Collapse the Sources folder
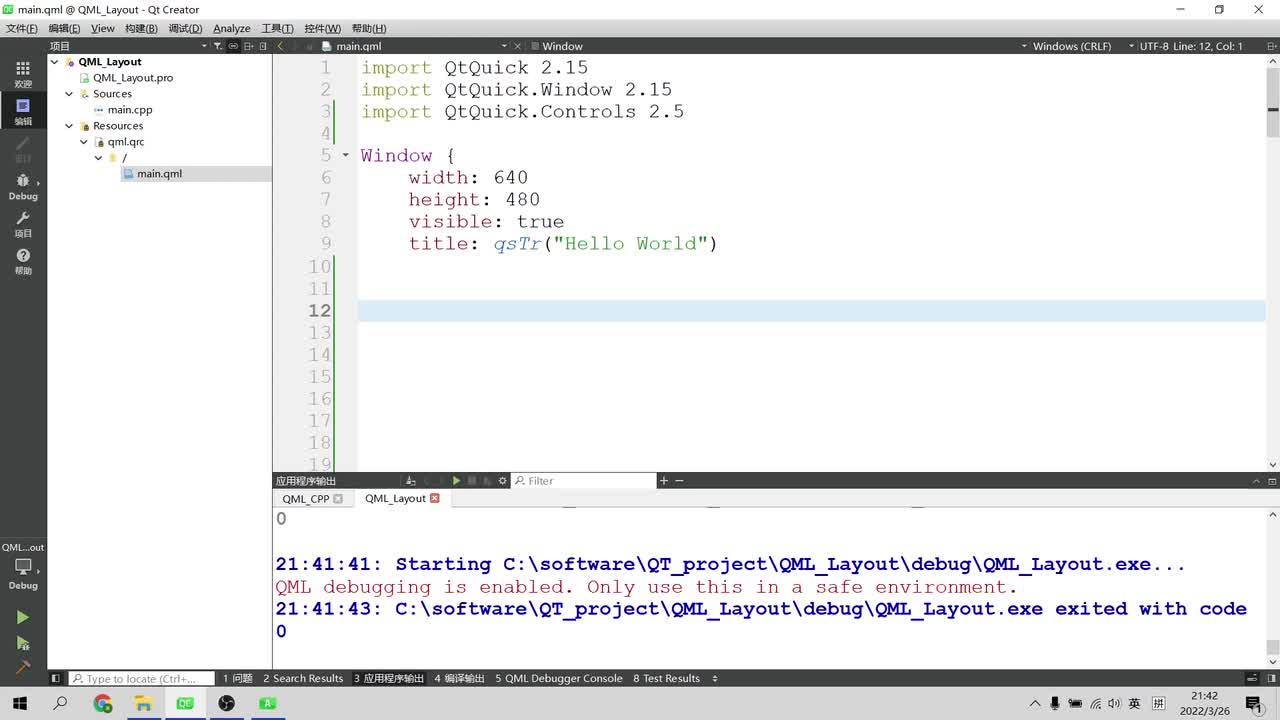The width and height of the screenshot is (1280, 720). pyautogui.click(x=69, y=94)
